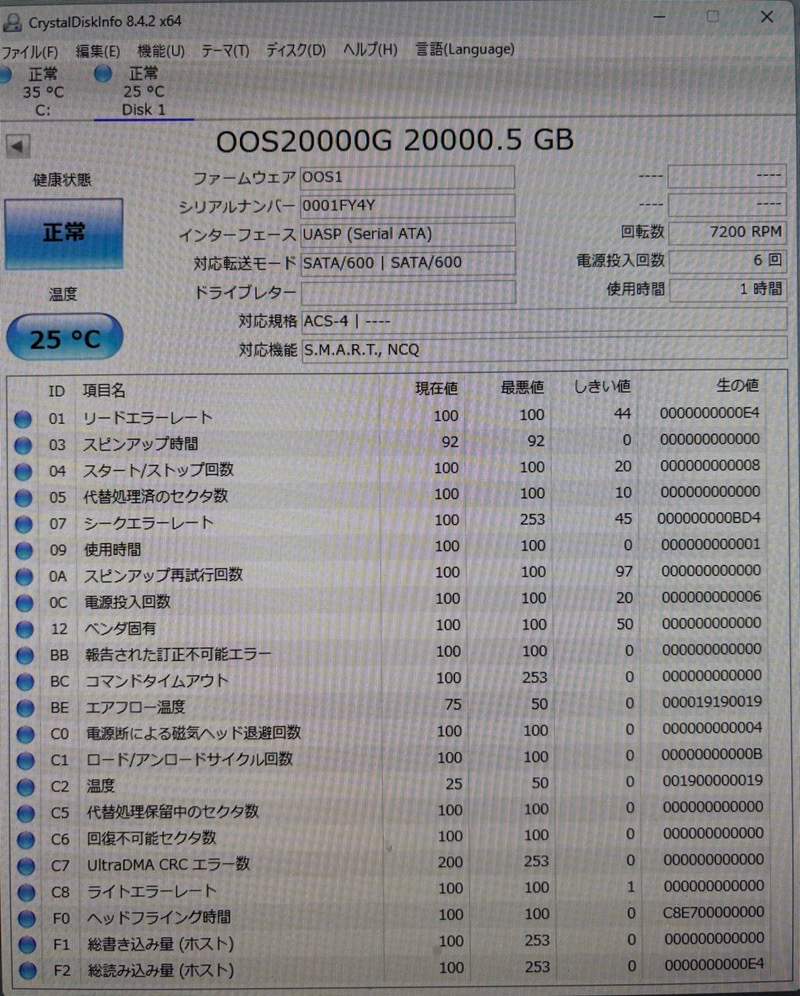Click the 200 current value of UltraDMA row
The height and width of the screenshot is (996, 800).
click(x=450, y=863)
